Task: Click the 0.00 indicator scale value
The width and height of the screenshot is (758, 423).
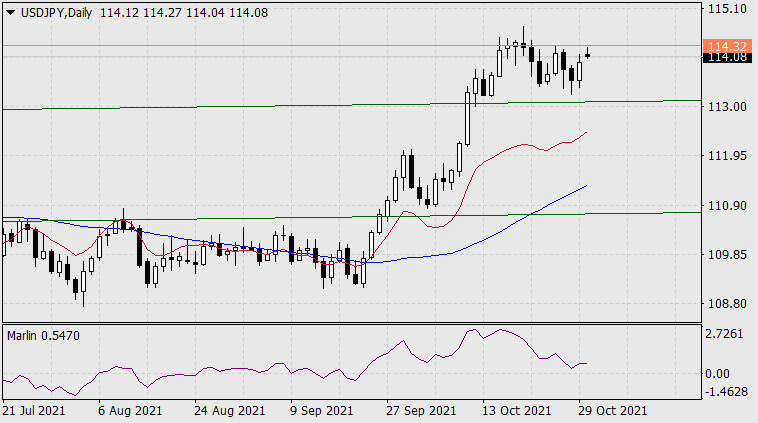Action: 717,374
